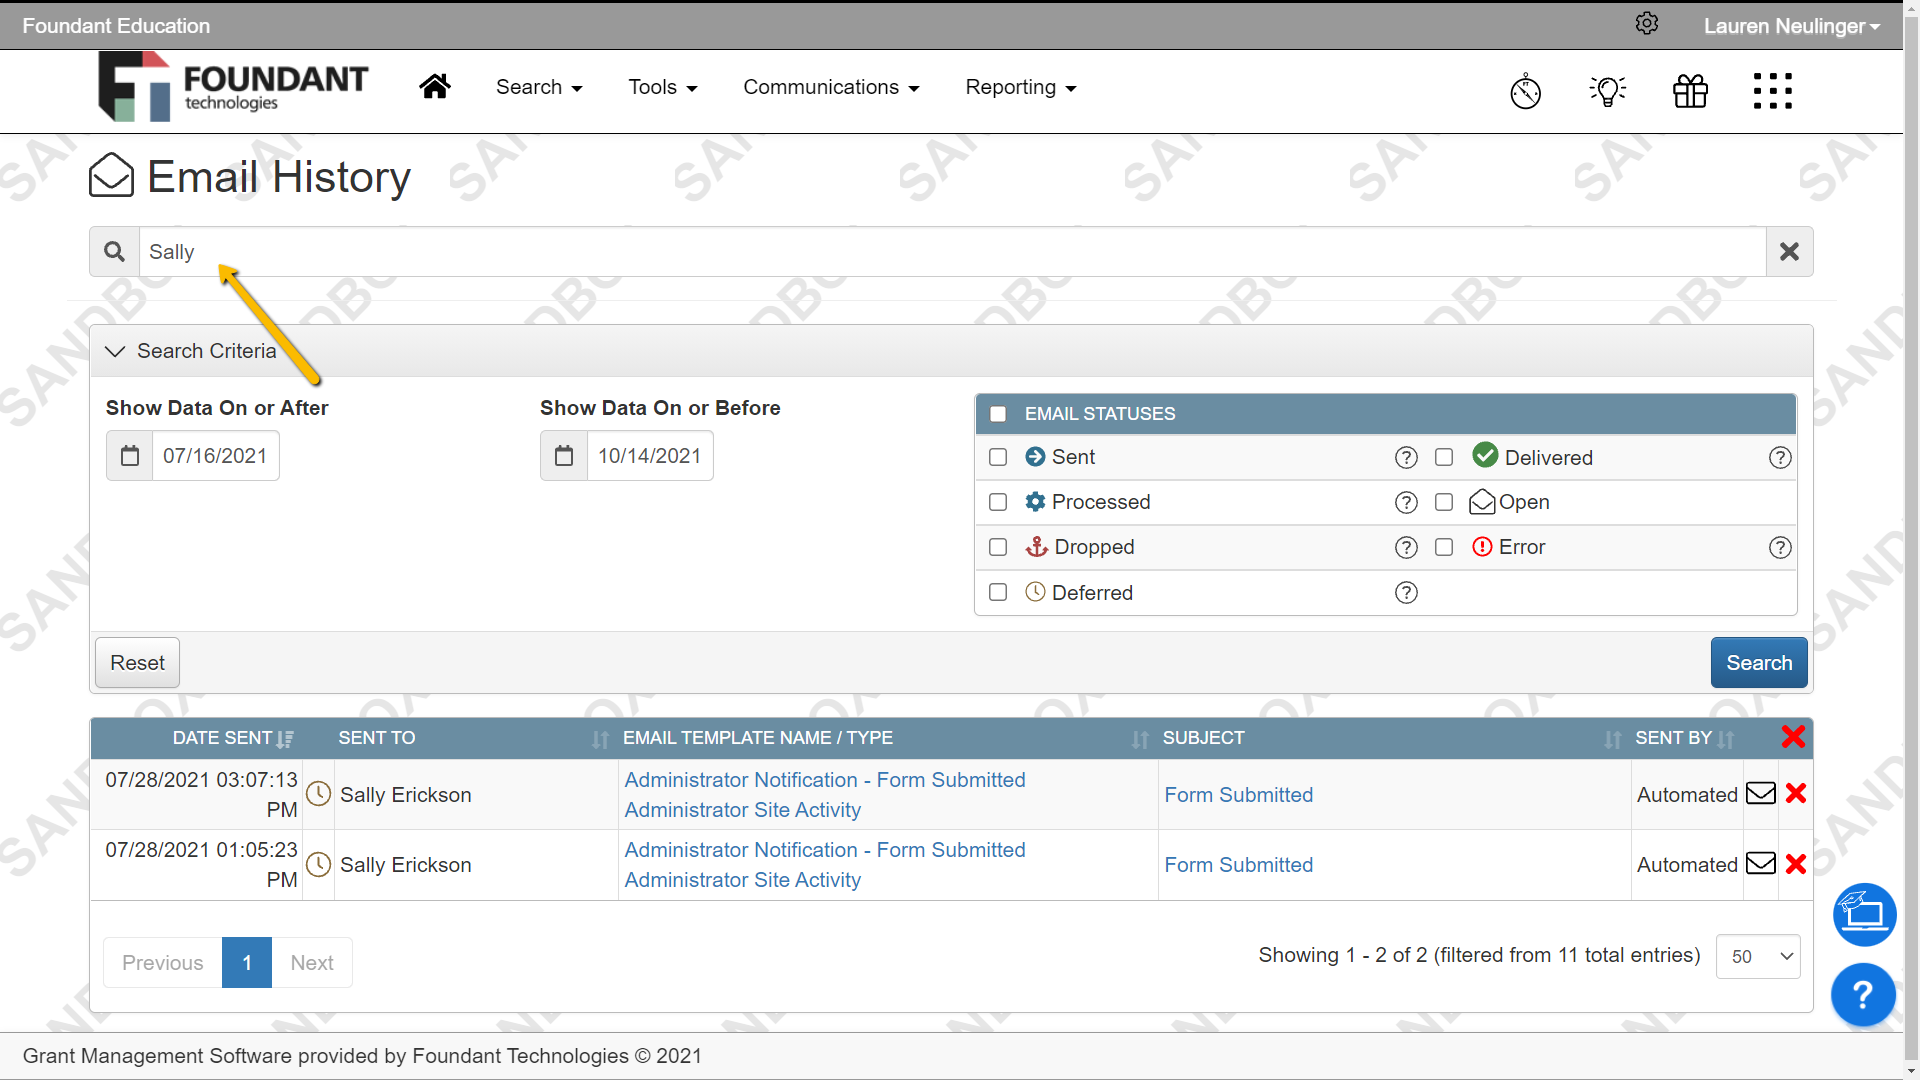Viewport: 1920px width, 1080px height.
Task: Open the apps grid icon at top right
Action: coord(1772,91)
